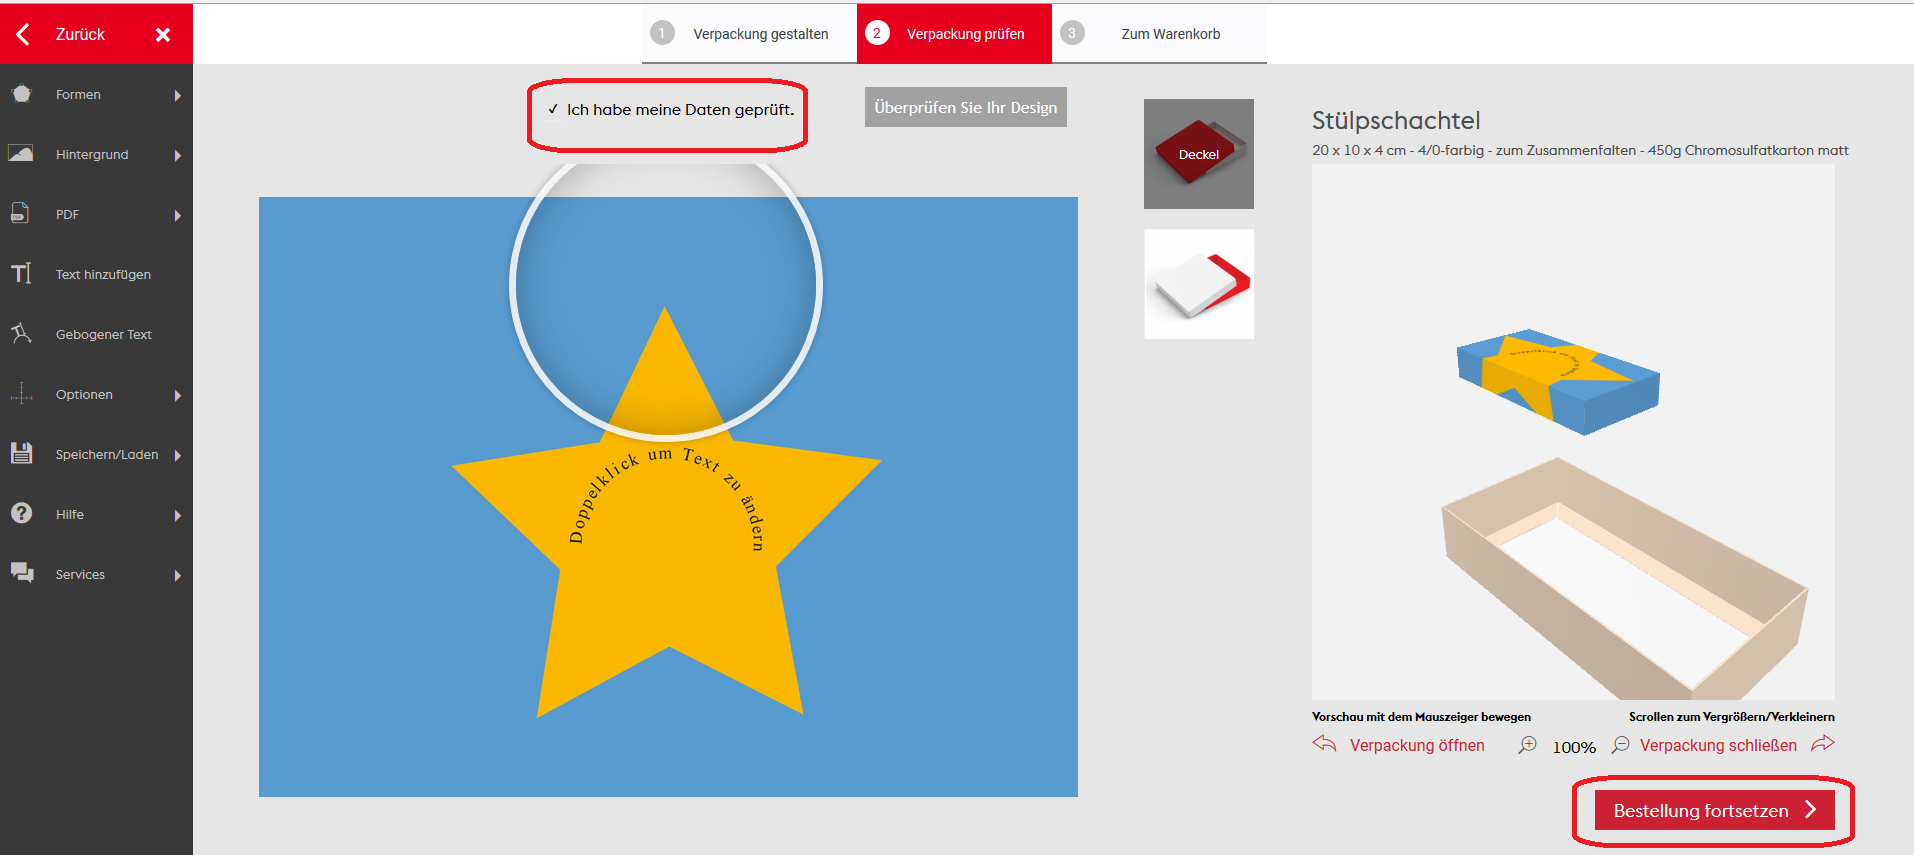The image size is (1914, 855).
Task: Click the zoom-in magnifier beside 100%
Action: pos(1527,745)
